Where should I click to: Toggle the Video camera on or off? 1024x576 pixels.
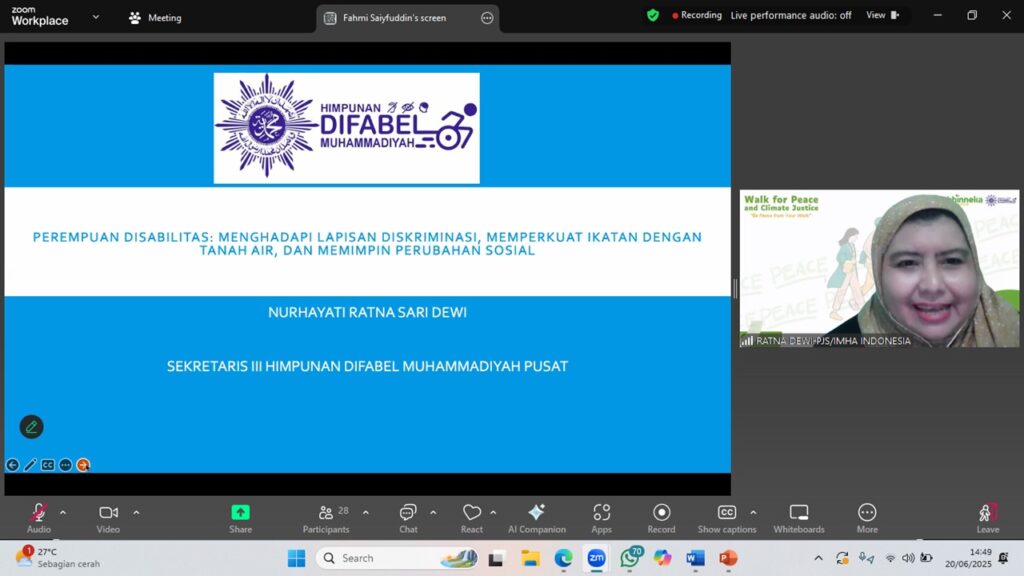pyautogui.click(x=108, y=519)
